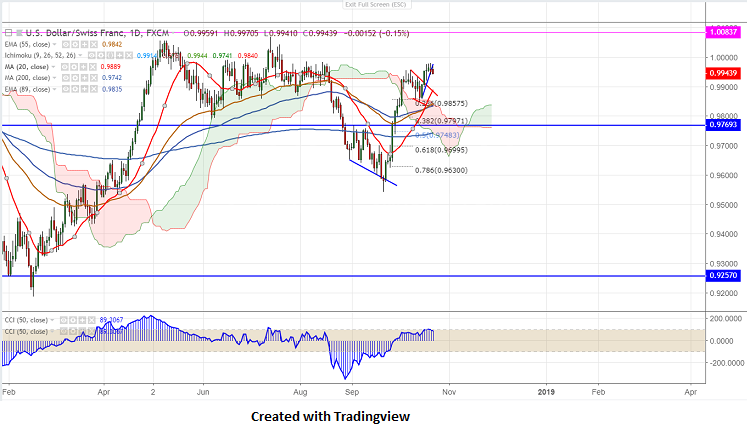Select the 0.97693 horizontal line price label
Image resolution: width=747 pixels, height=429 pixels.
tap(723, 125)
